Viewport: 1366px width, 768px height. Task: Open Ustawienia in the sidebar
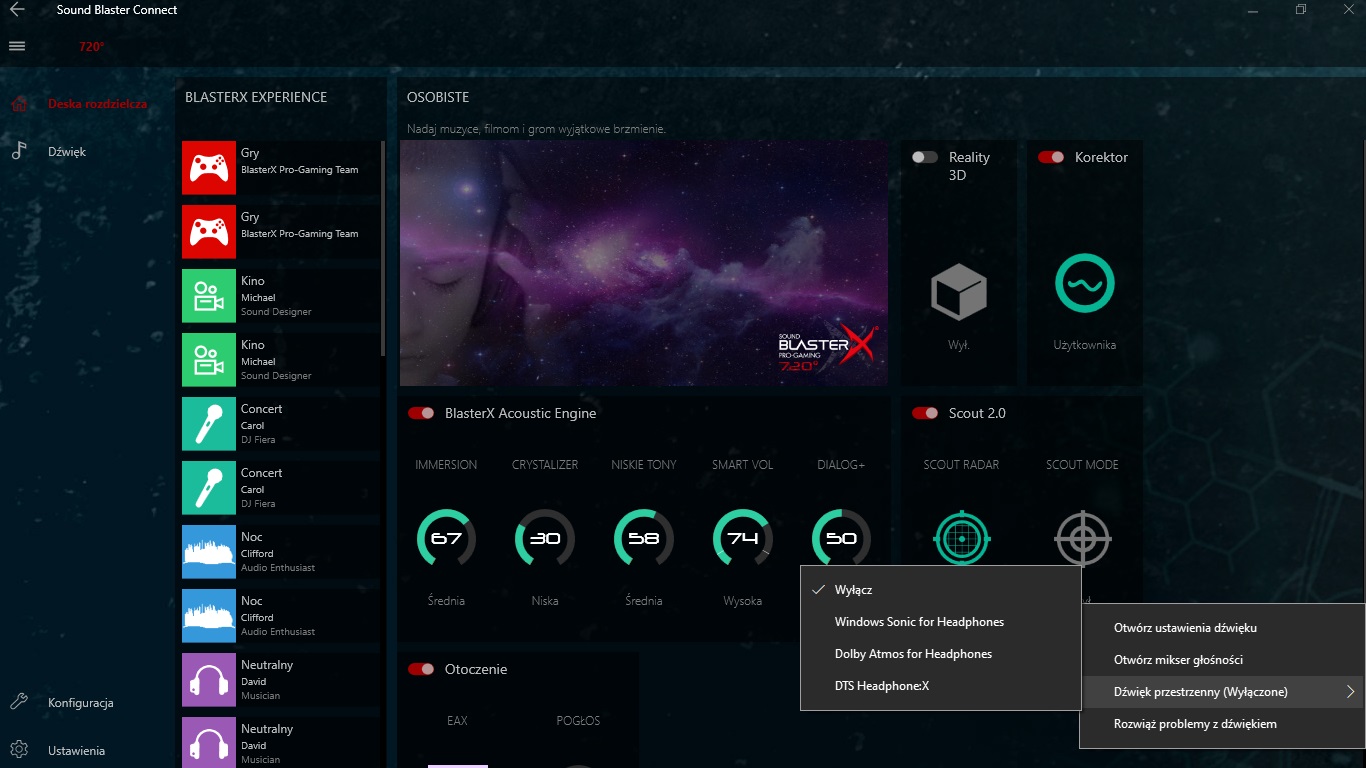[76, 751]
